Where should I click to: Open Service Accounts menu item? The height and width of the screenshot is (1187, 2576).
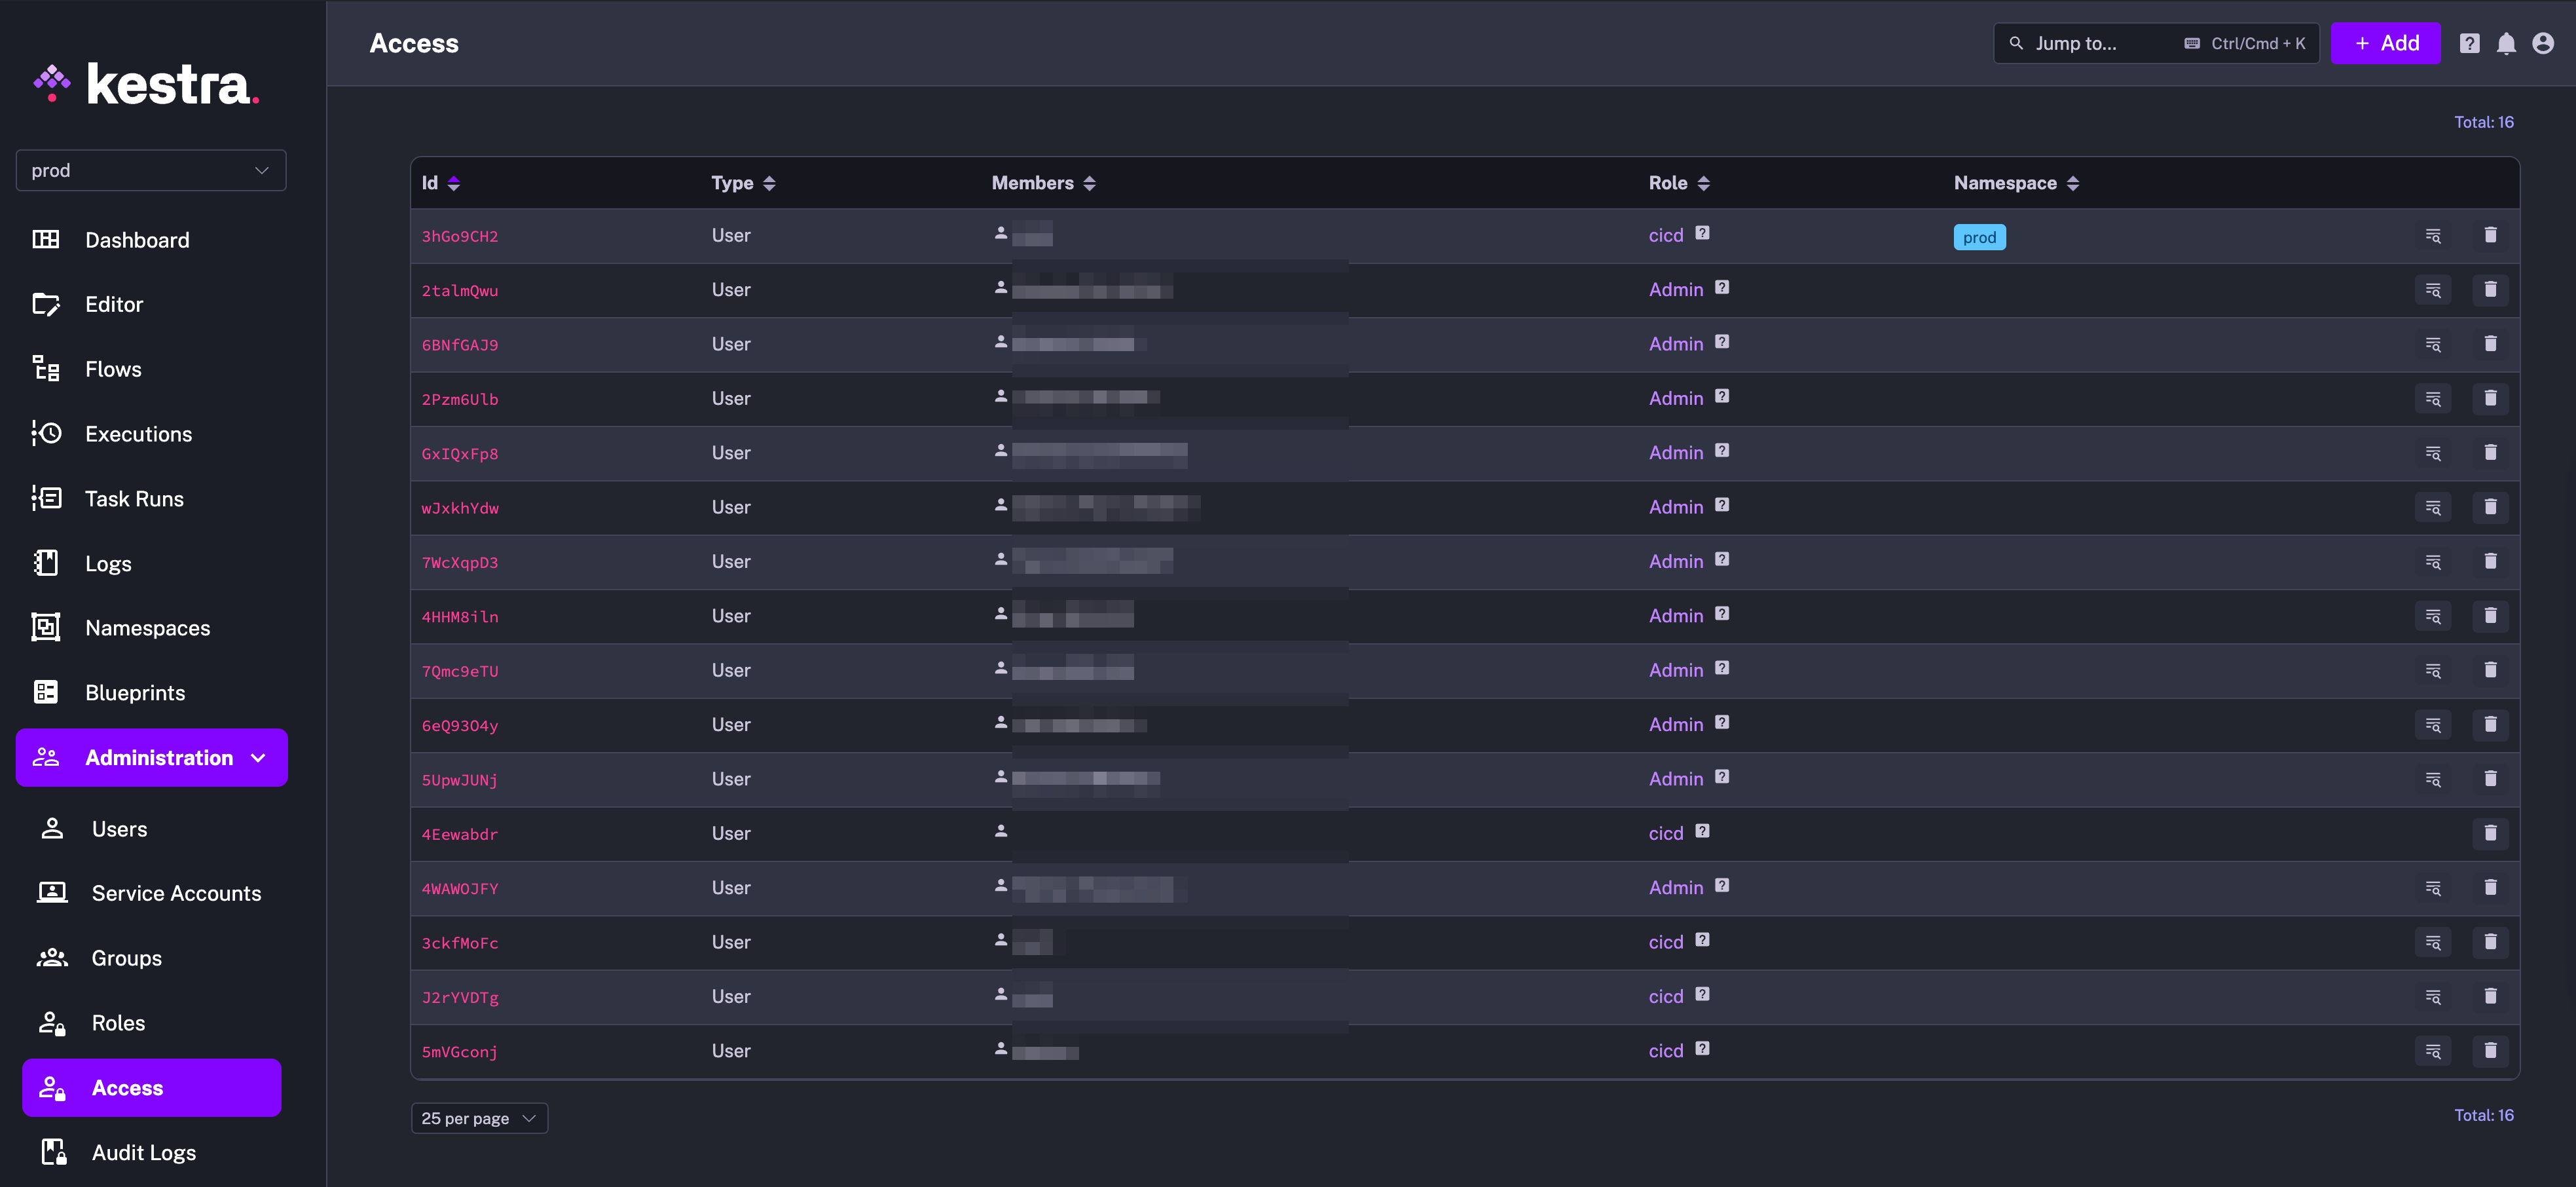176,893
